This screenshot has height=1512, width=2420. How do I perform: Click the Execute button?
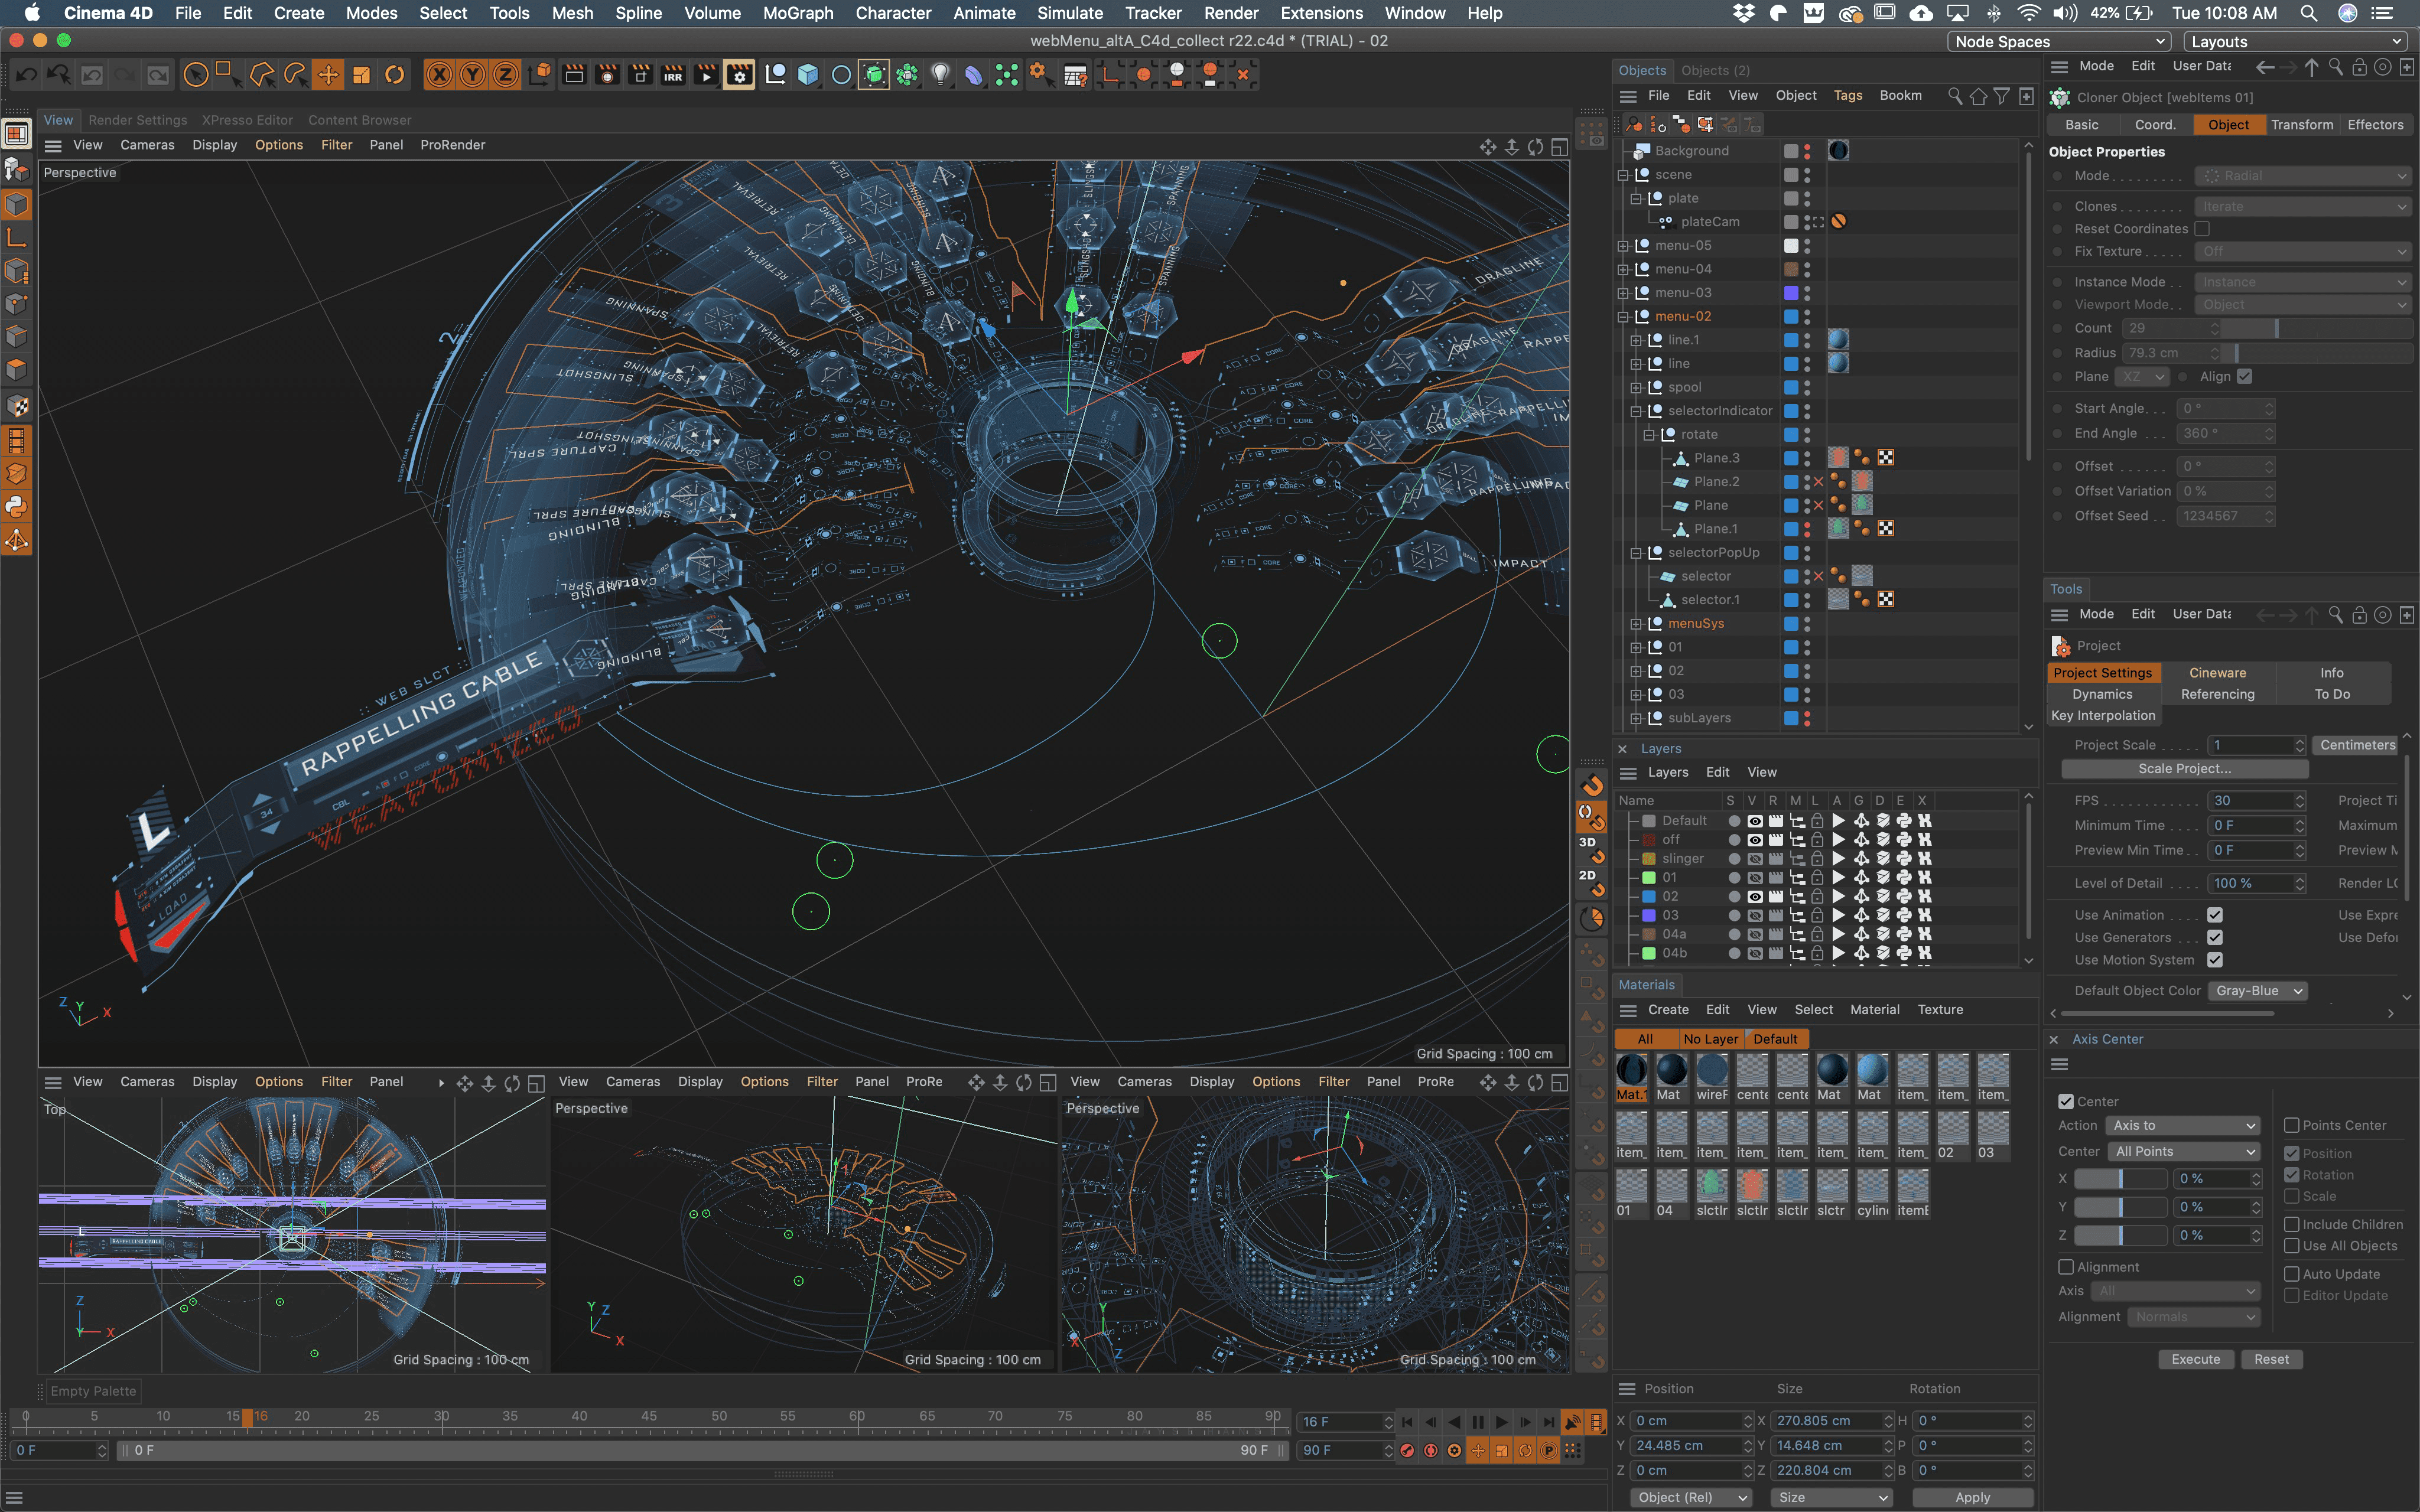(2196, 1359)
